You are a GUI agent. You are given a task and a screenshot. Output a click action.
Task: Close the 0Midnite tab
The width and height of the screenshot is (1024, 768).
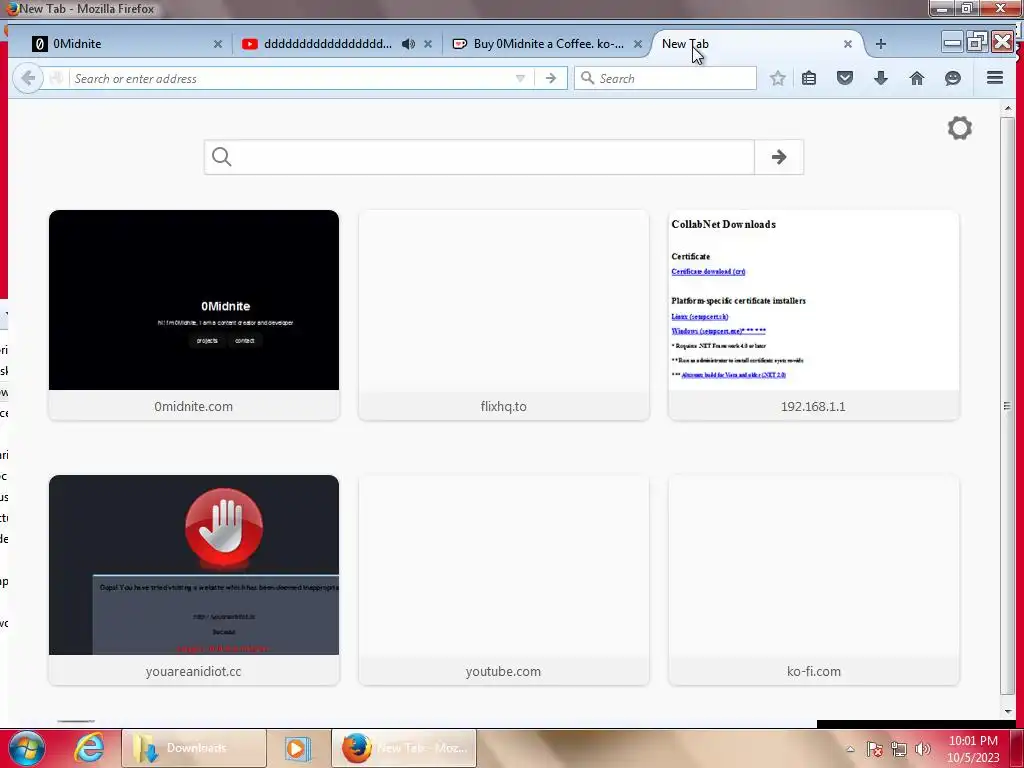(x=217, y=44)
